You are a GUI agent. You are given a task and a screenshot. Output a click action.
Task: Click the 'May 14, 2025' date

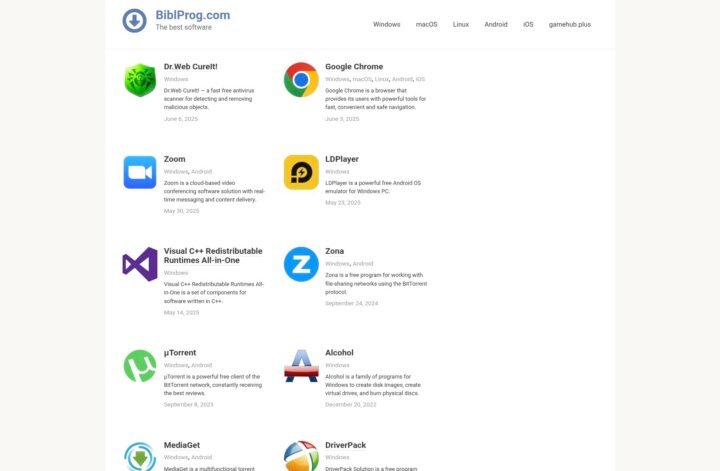click(x=181, y=312)
